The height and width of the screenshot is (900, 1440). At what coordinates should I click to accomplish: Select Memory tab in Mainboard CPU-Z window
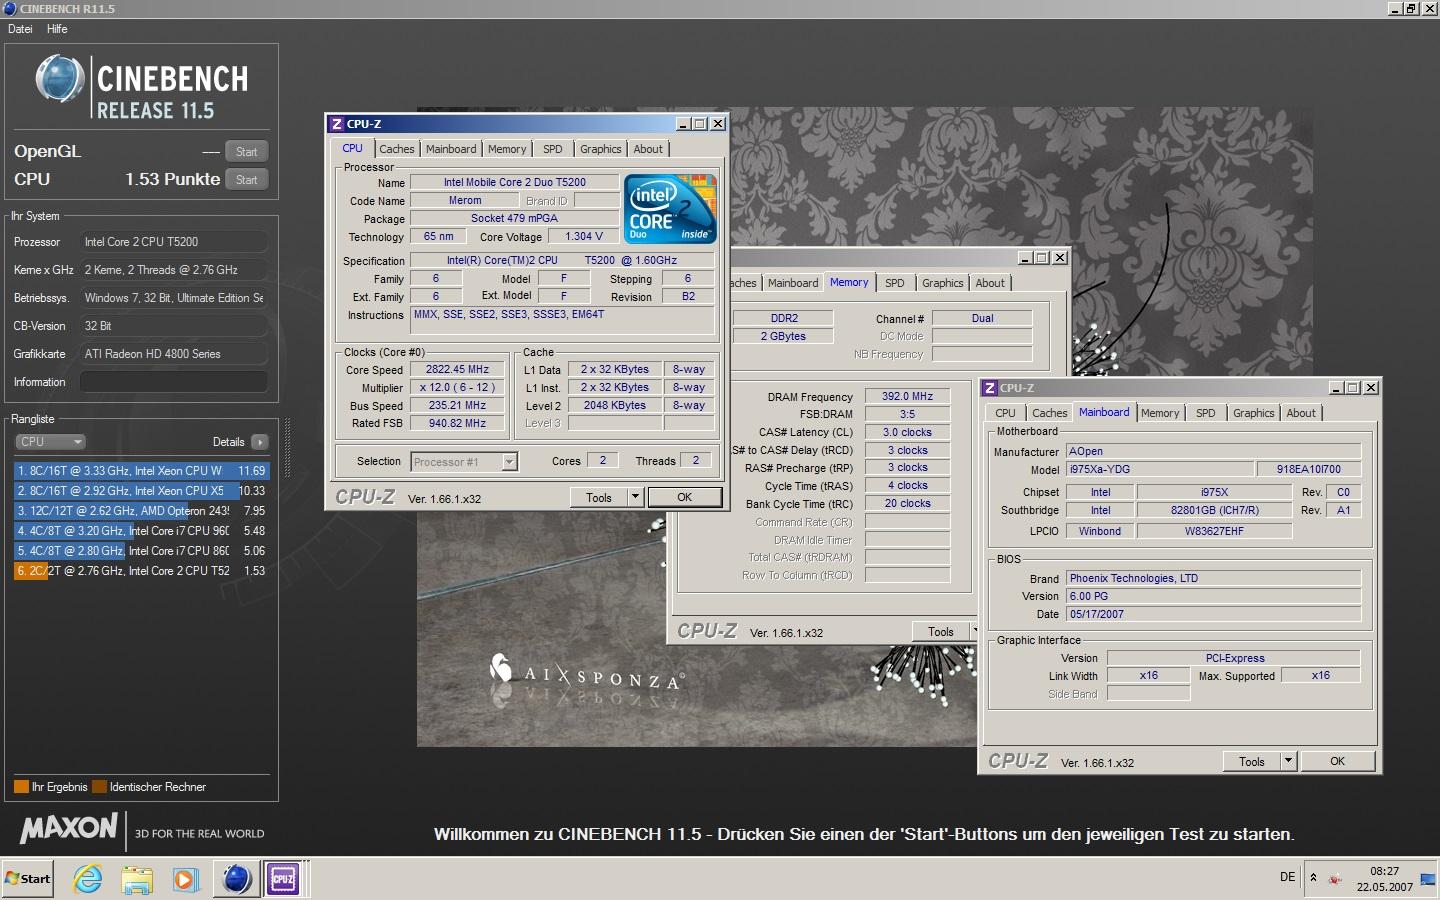click(1160, 413)
